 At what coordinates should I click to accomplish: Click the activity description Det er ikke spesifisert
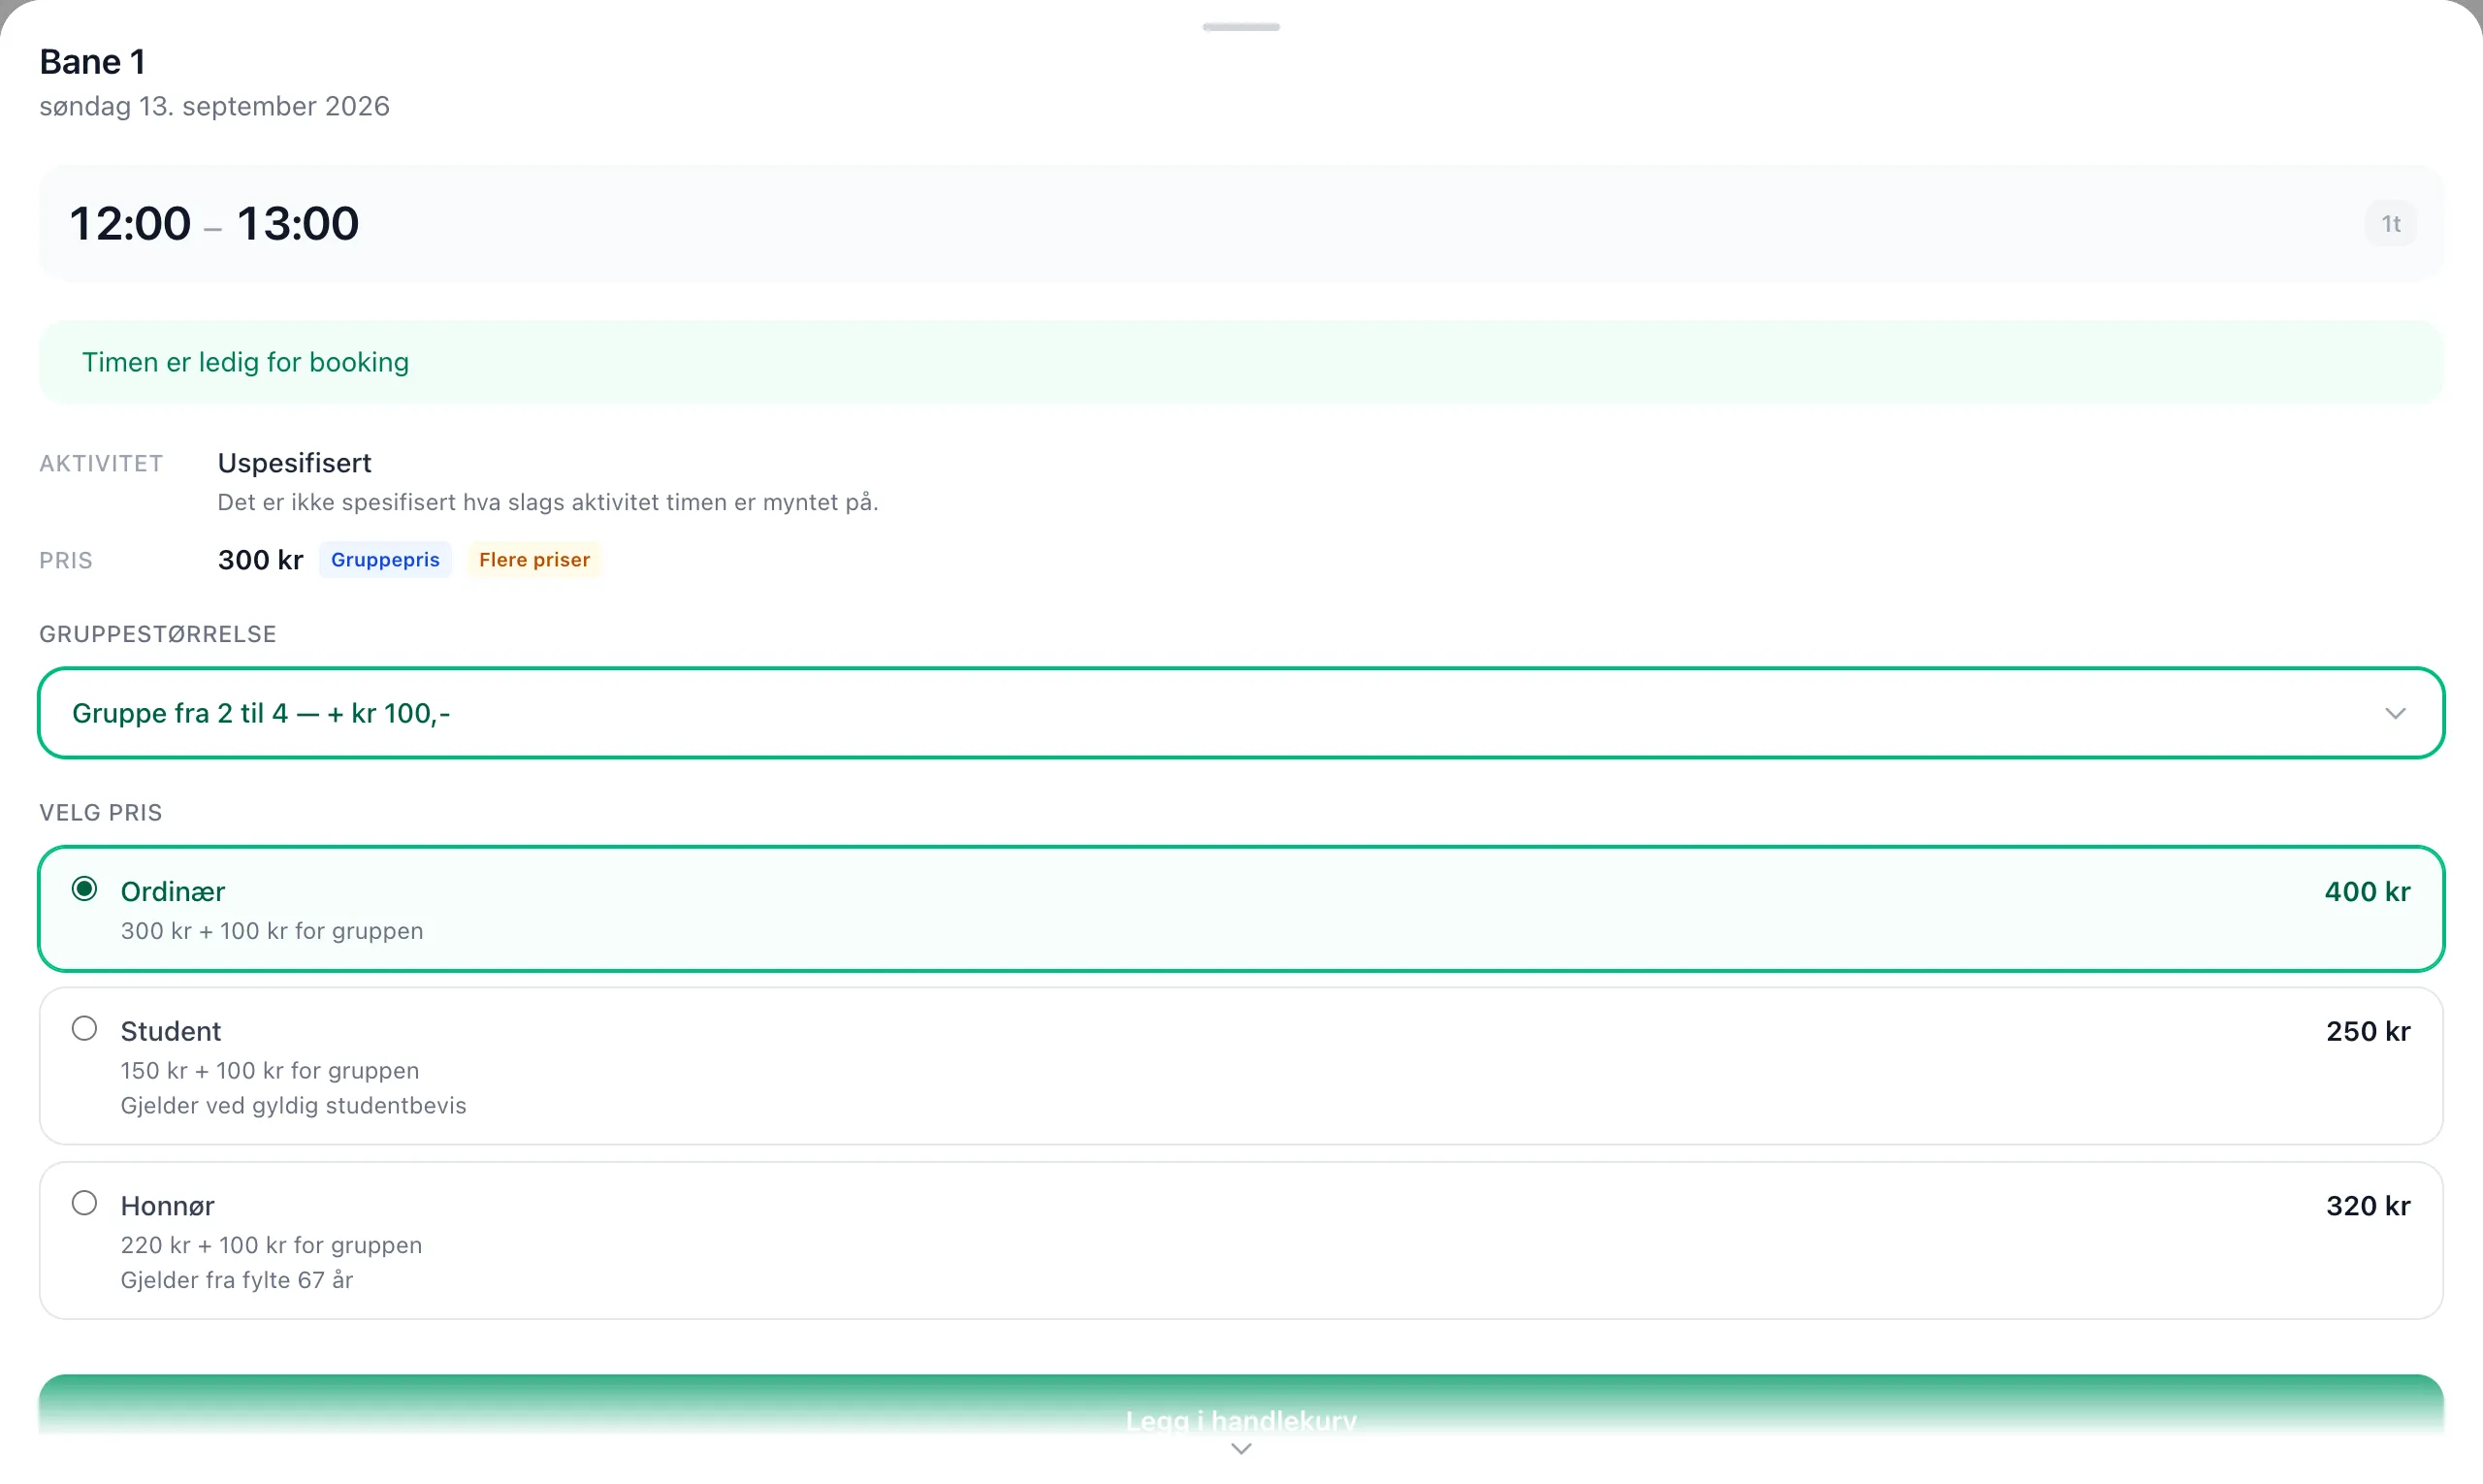point(548,502)
